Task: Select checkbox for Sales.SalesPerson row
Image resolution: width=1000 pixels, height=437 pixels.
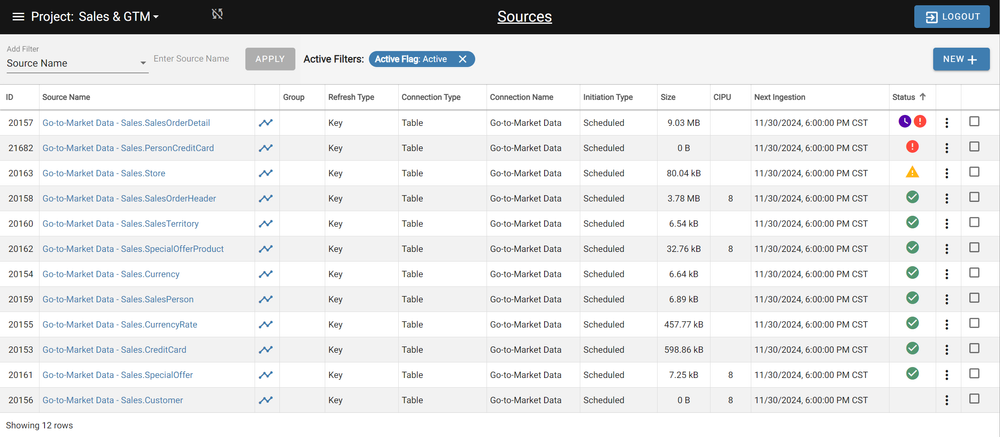Action: pyautogui.click(x=974, y=298)
